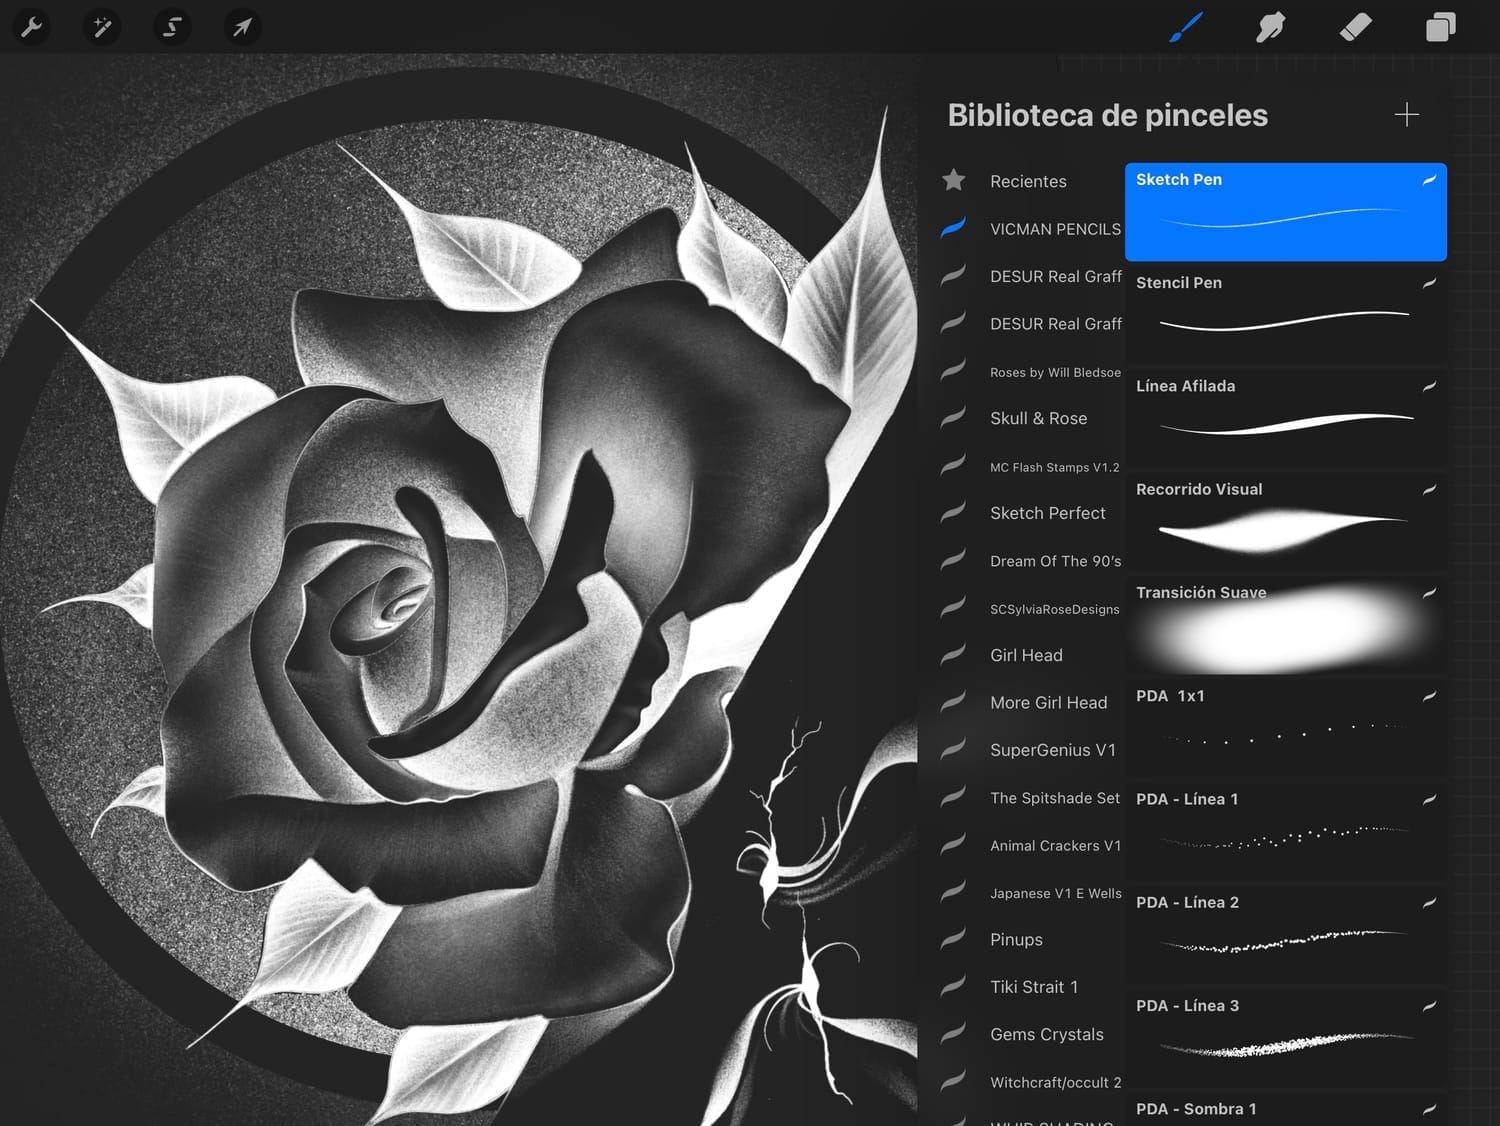
Task: Click brush icon beside Pinups
Action: [x=954, y=938]
